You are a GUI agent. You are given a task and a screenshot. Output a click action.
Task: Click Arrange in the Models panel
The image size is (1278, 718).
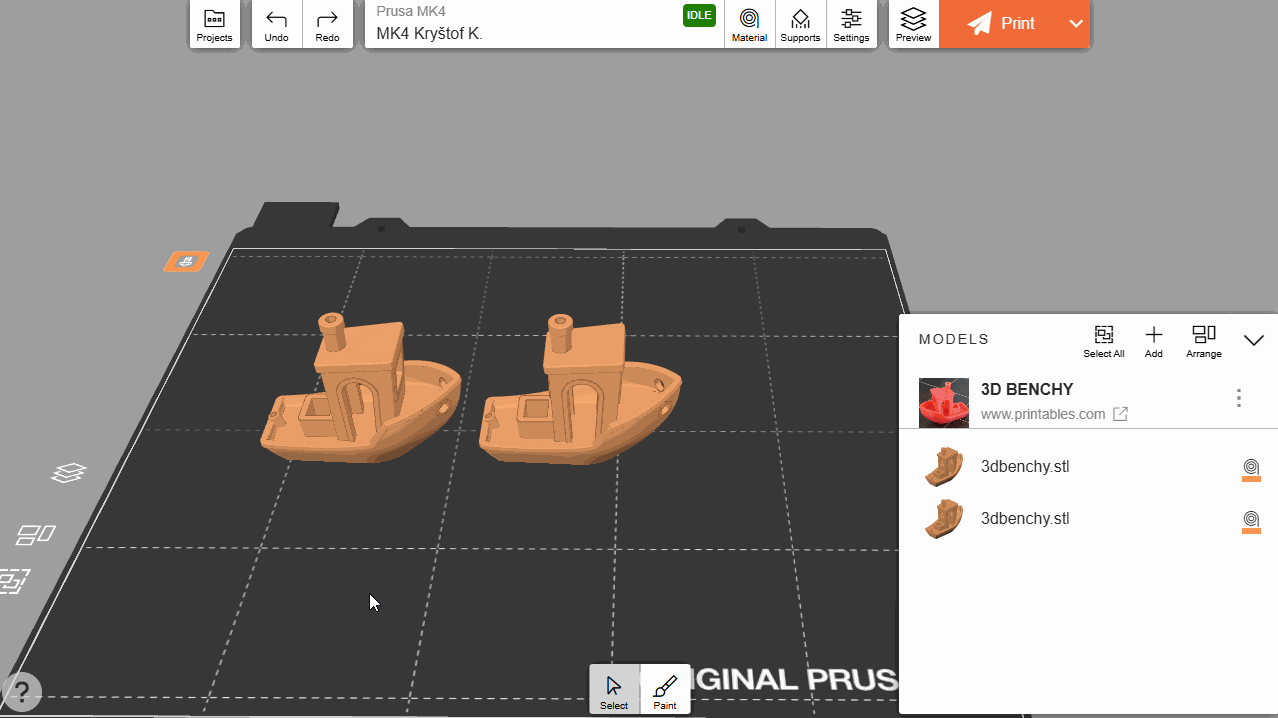tap(1203, 340)
